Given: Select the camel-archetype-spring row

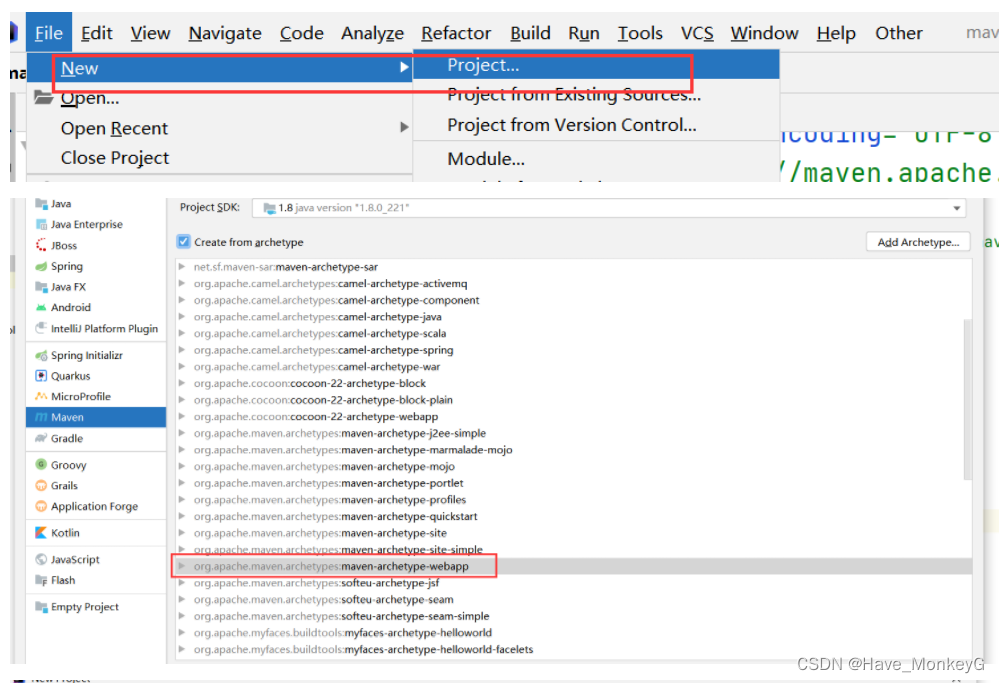Looking at the screenshot, I should click(573, 350).
